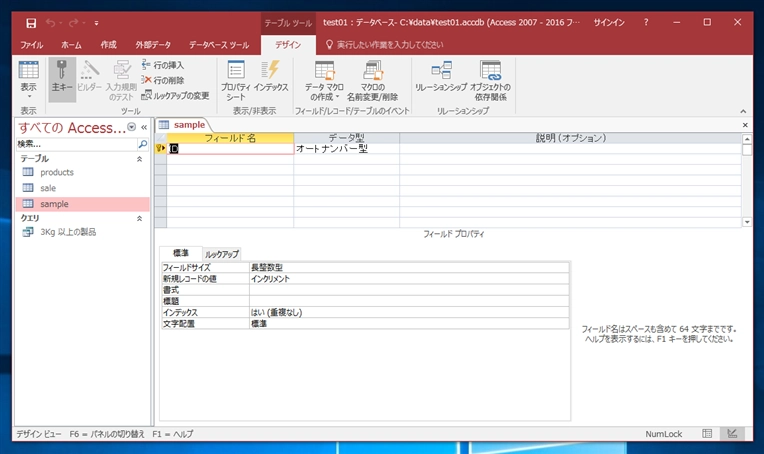The width and height of the screenshot is (764, 454).
Task: Click the フィールドサイズ value 長整数型
Action: (409, 267)
